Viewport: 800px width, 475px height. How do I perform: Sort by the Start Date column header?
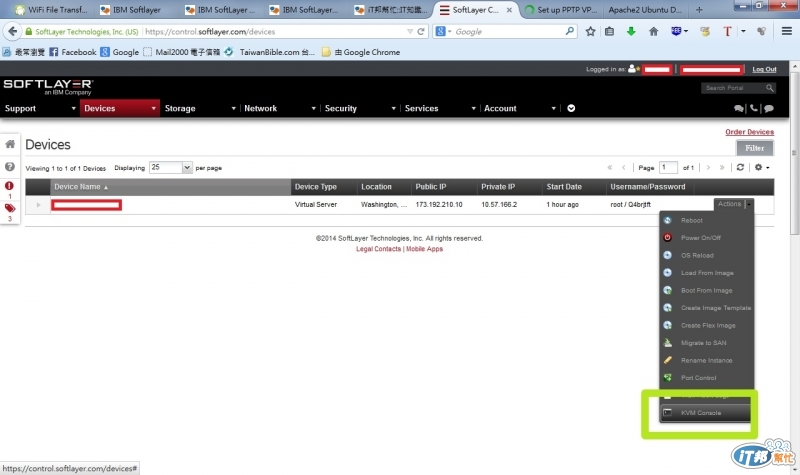pyautogui.click(x=574, y=187)
